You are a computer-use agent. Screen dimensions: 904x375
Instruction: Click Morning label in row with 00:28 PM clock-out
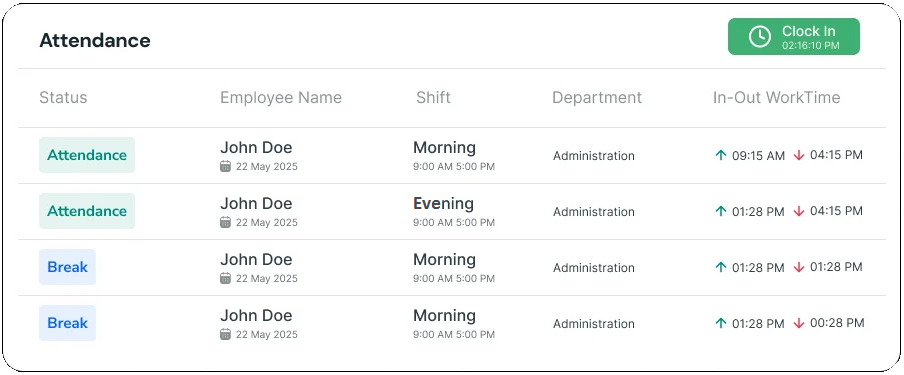pos(445,316)
